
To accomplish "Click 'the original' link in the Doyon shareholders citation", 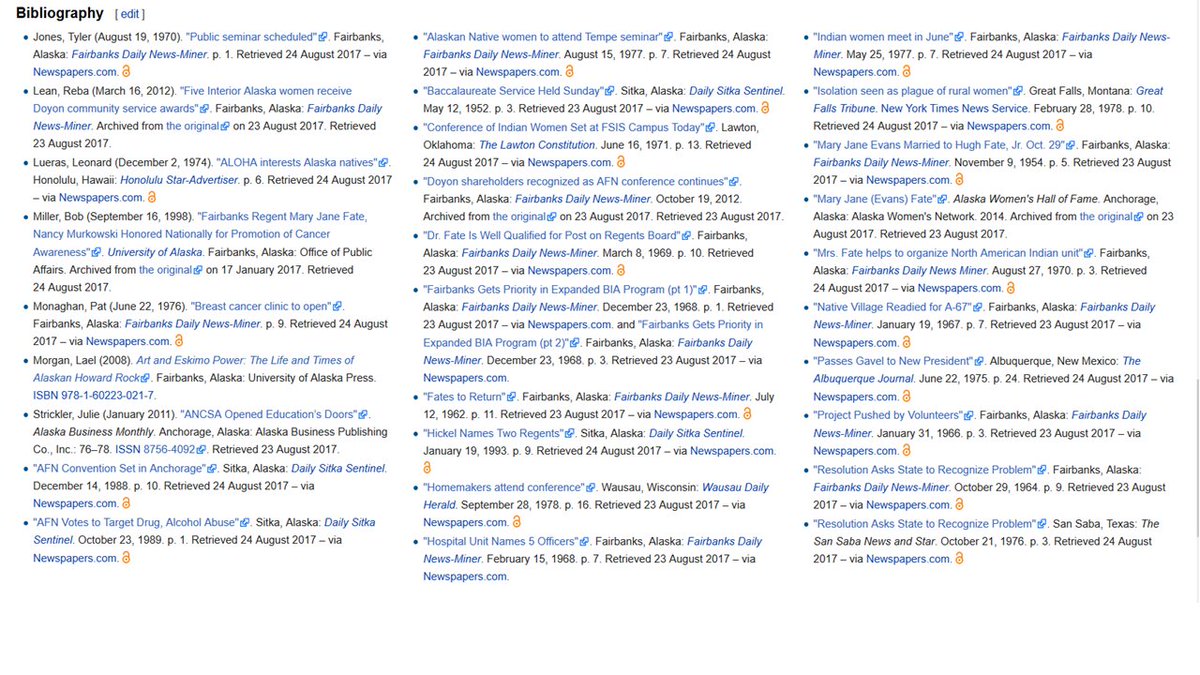I will click(519, 216).
